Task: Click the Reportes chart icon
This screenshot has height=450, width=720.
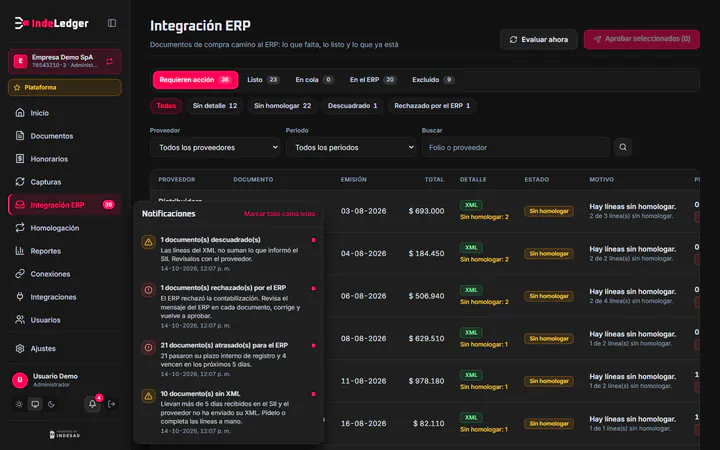Action: [20, 251]
